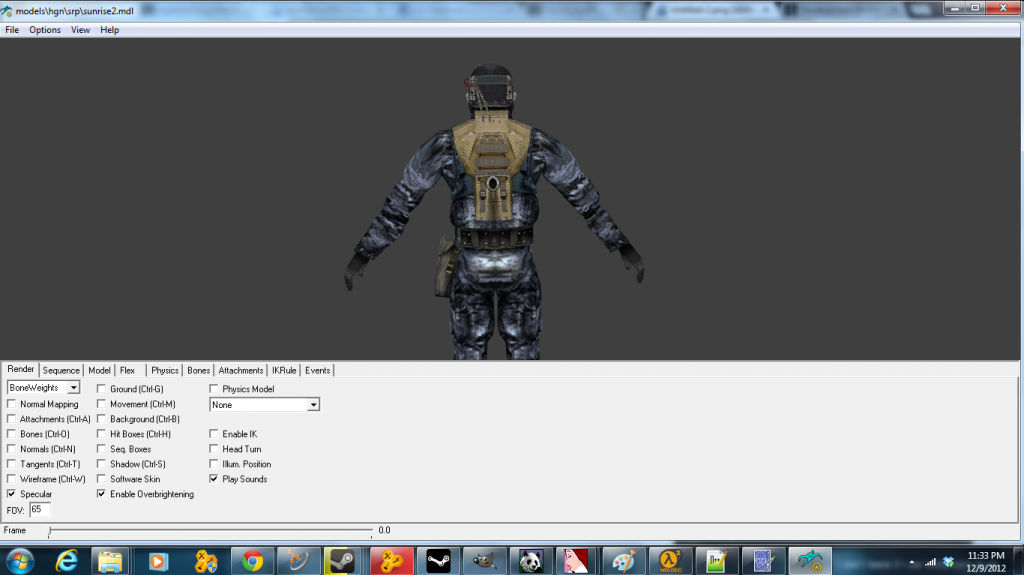This screenshot has width=1024, height=575.
Task: Enable Ground (Ctrl-G) checkbox
Action: pyautogui.click(x=101, y=389)
